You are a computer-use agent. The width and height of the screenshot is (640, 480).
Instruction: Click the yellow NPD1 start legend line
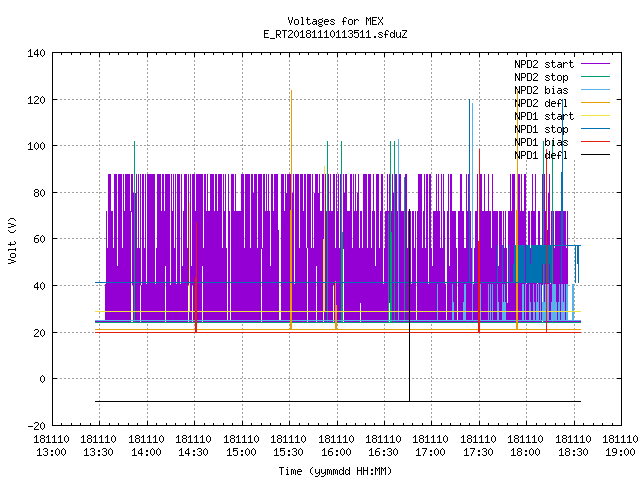(x=595, y=116)
